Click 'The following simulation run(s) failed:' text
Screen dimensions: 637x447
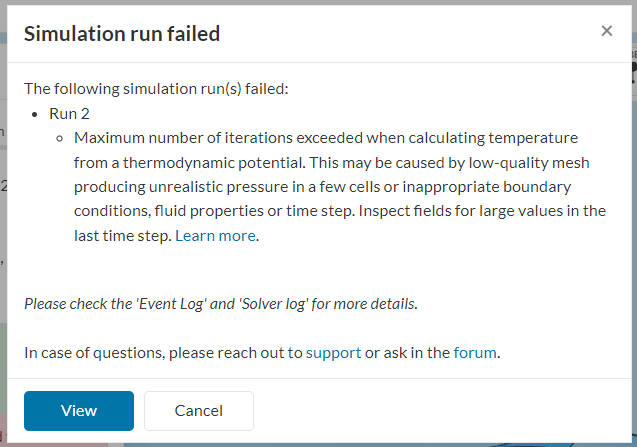[x=156, y=88]
